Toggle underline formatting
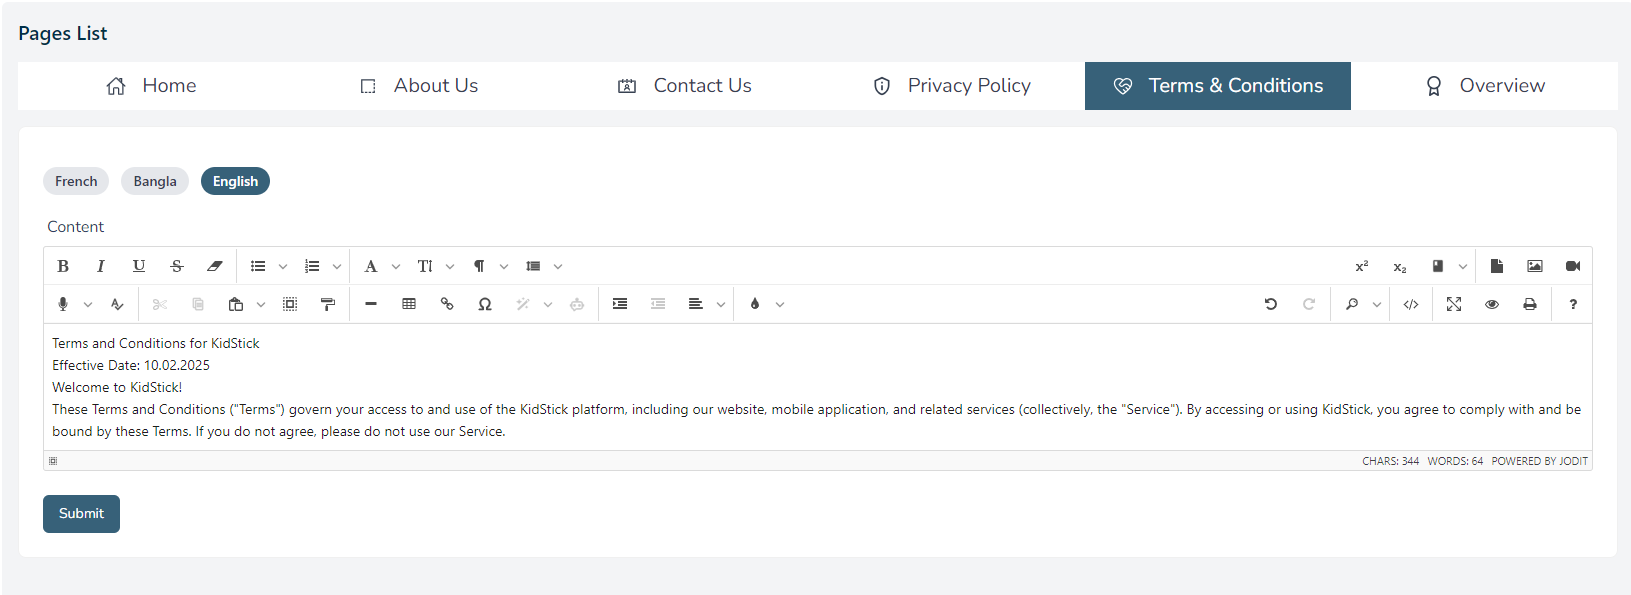The image size is (1631, 595). (139, 266)
